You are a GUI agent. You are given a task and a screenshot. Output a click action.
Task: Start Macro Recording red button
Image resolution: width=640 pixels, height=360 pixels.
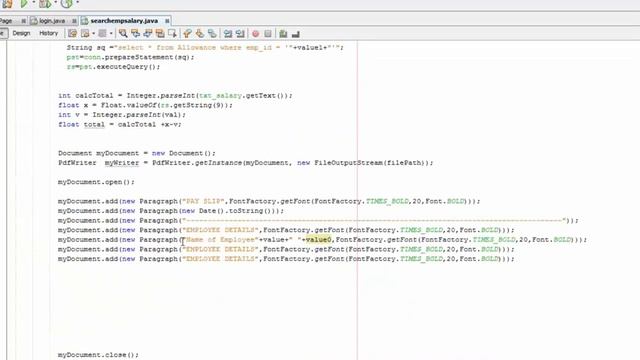(x=256, y=33)
